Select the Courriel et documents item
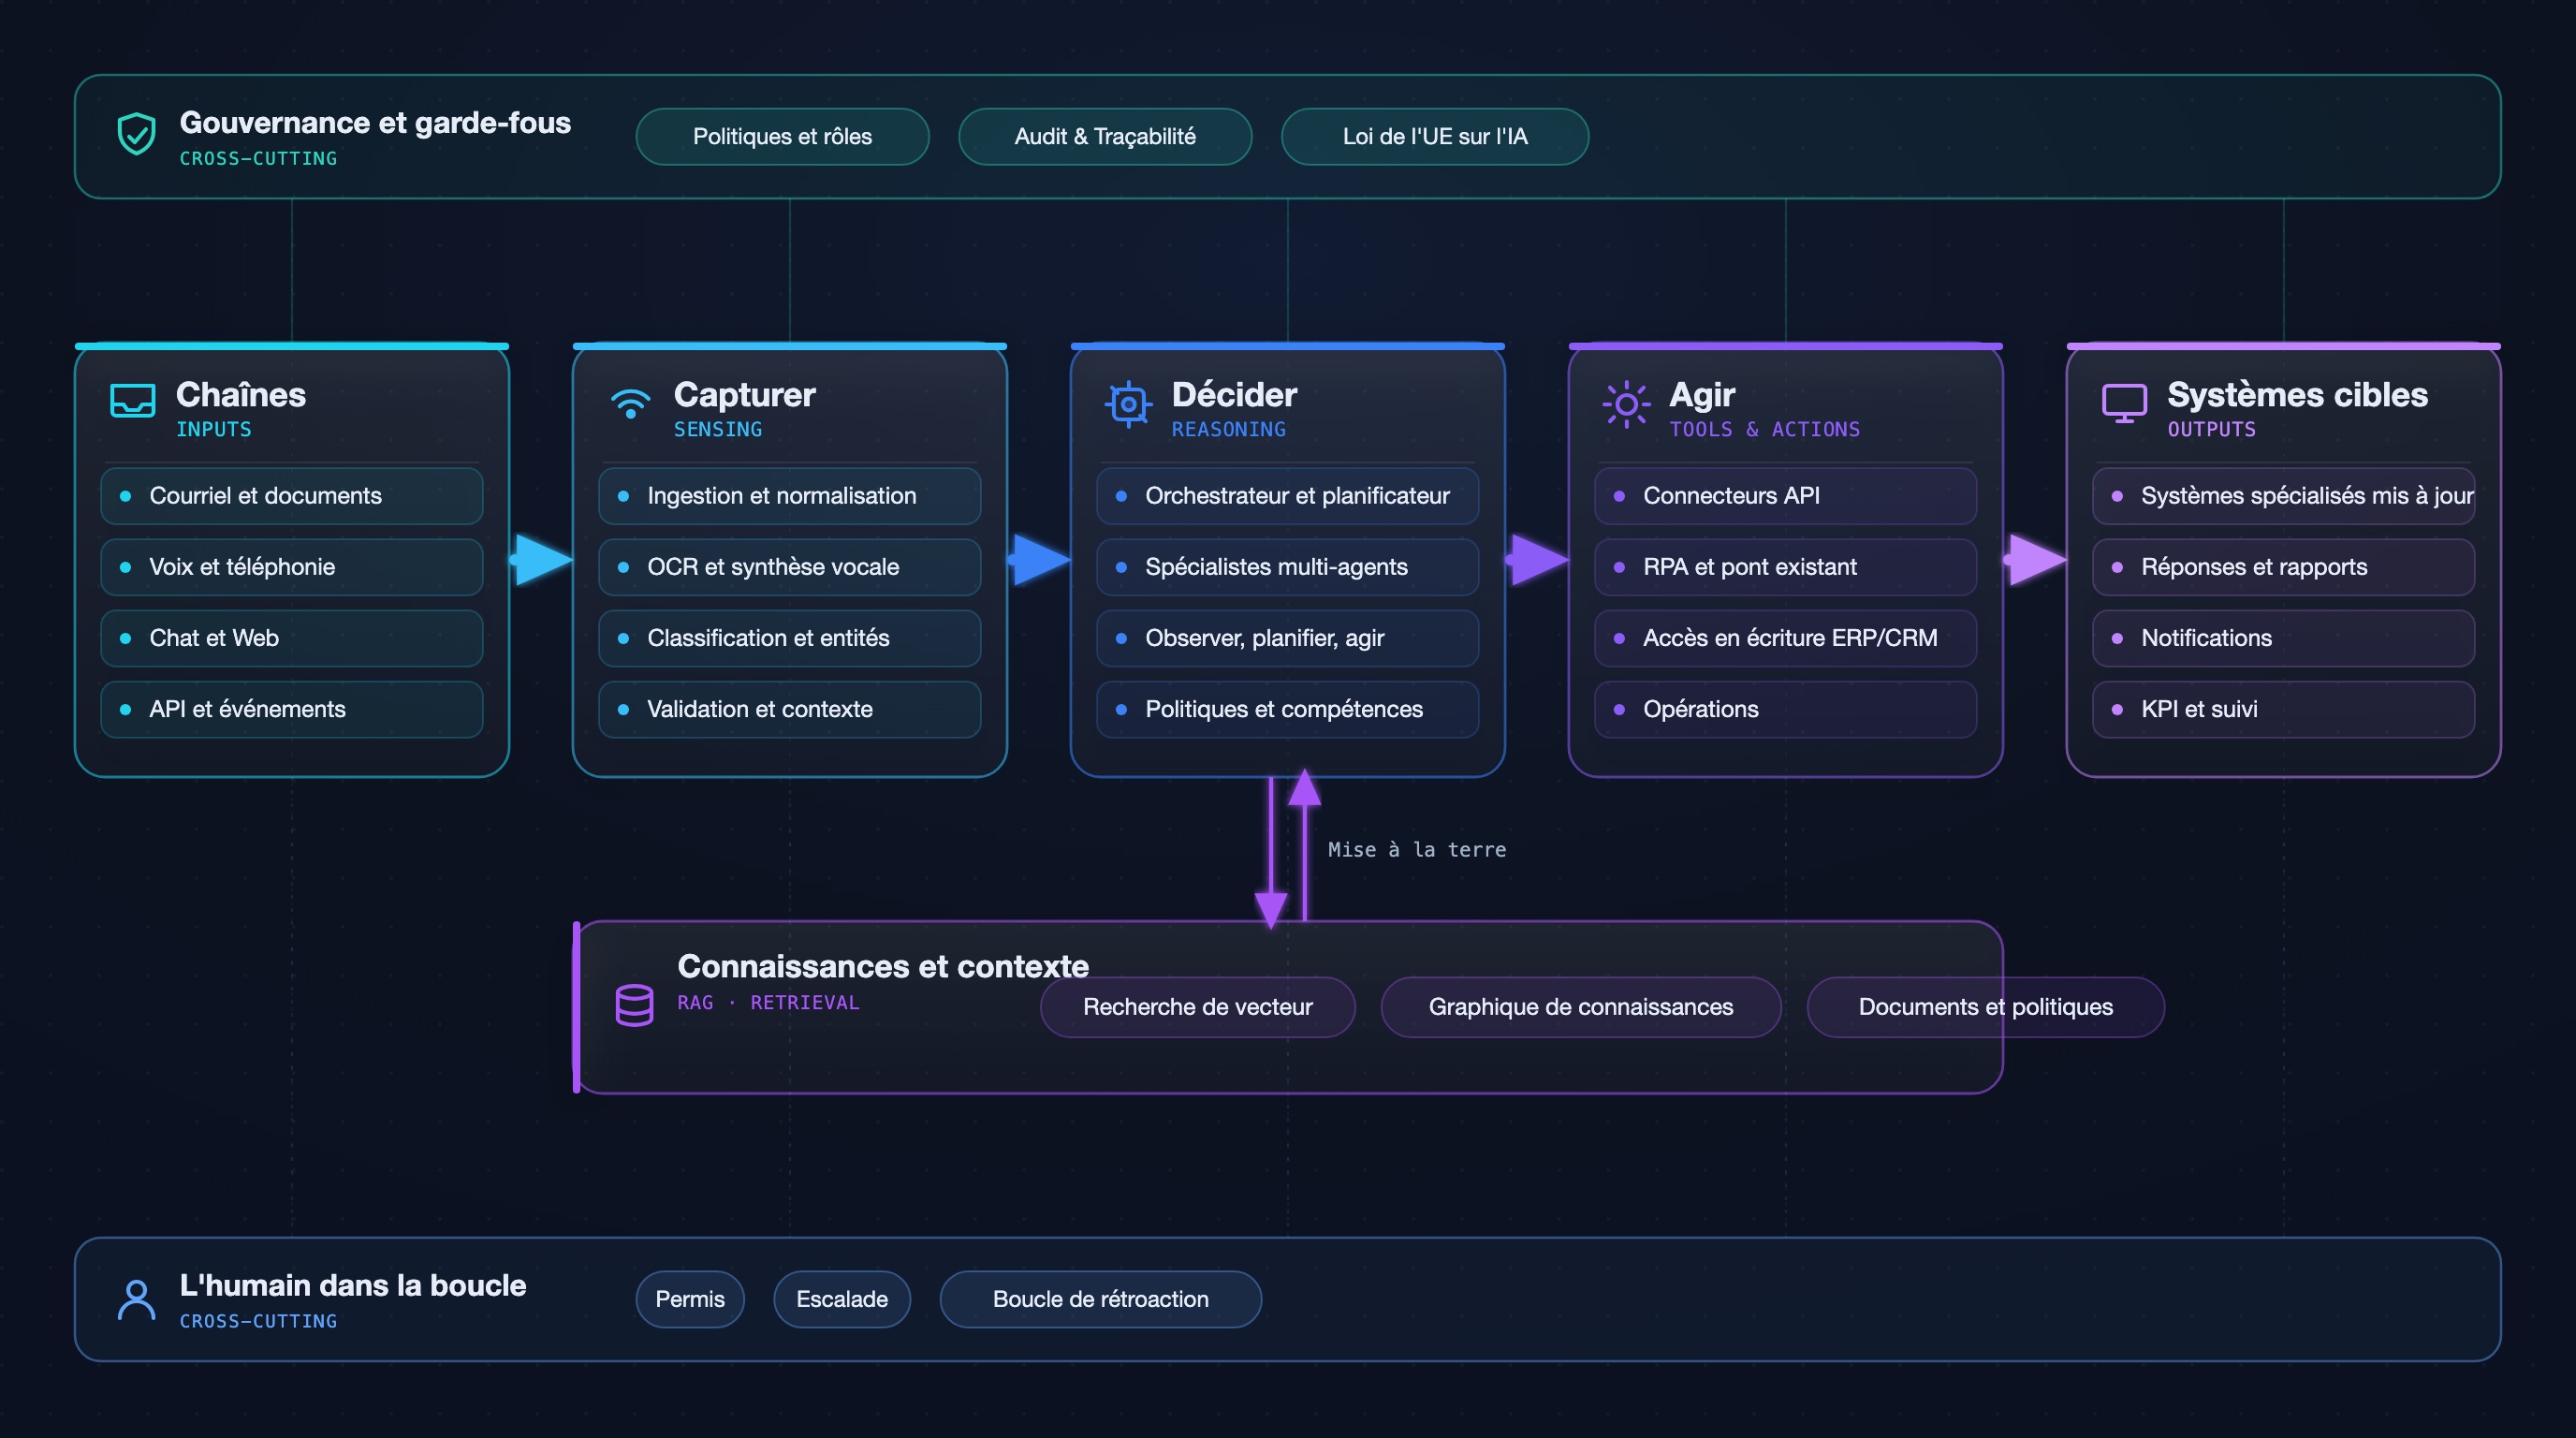 click(292, 496)
